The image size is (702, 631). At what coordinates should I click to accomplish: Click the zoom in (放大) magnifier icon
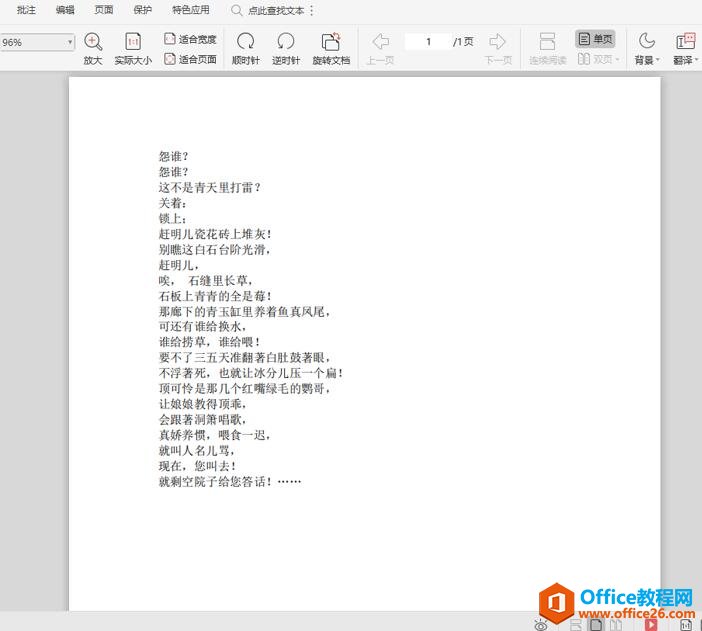coord(93,42)
